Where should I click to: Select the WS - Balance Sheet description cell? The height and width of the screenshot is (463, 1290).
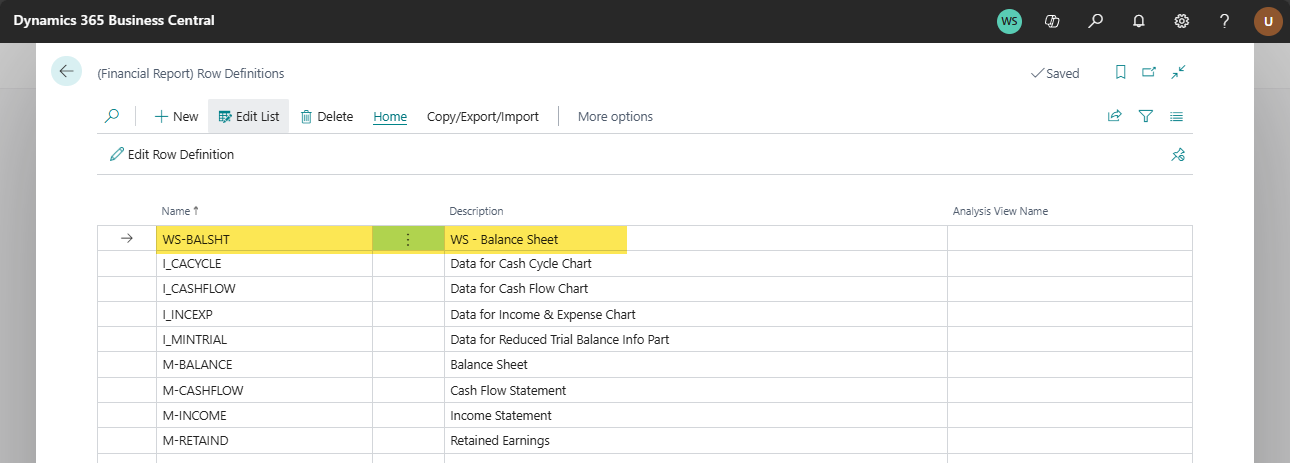click(x=696, y=239)
